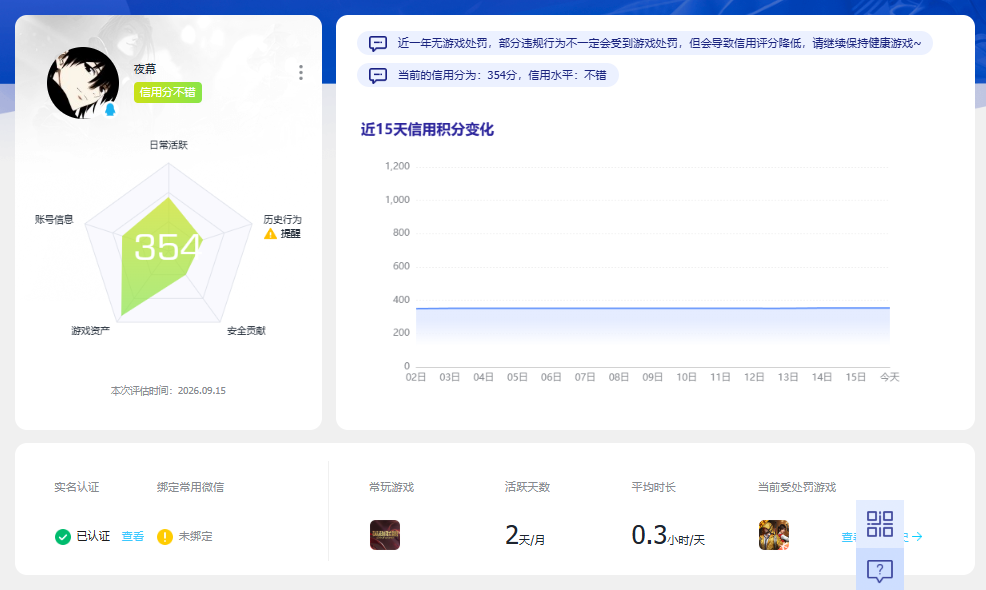Image resolution: width=986 pixels, height=590 pixels.
Task: Select the 安全贡献 radar axis label
Action: pos(246,330)
